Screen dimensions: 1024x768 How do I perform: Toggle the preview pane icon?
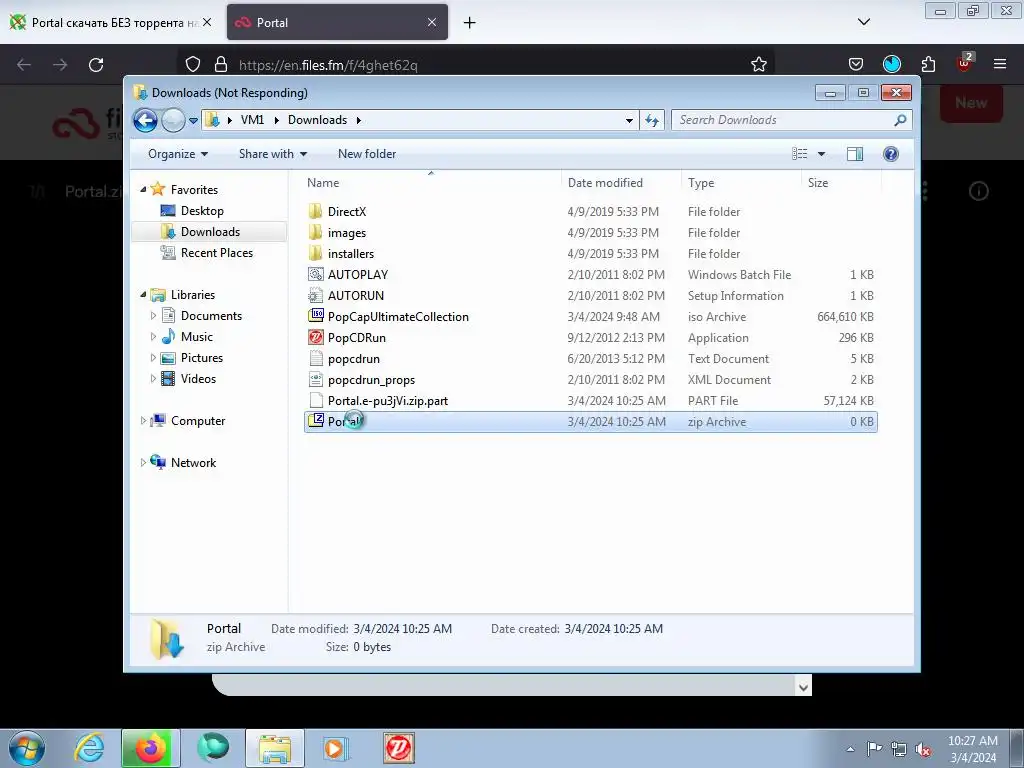pyautogui.click(x=855, y=154)
